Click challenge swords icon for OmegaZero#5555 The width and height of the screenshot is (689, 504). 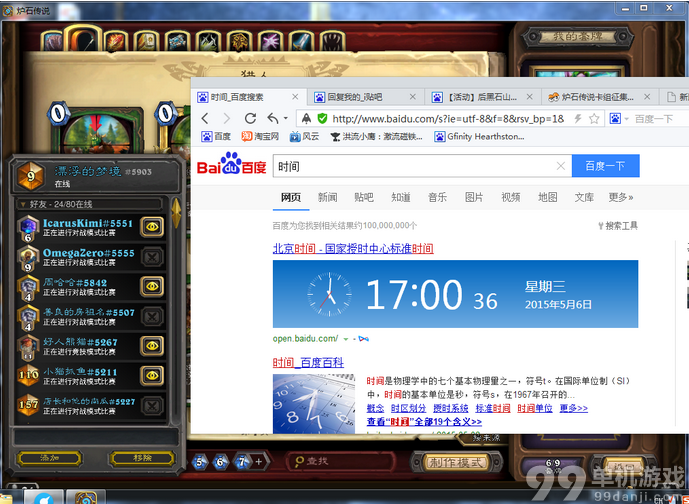click(x=152, y=257)
